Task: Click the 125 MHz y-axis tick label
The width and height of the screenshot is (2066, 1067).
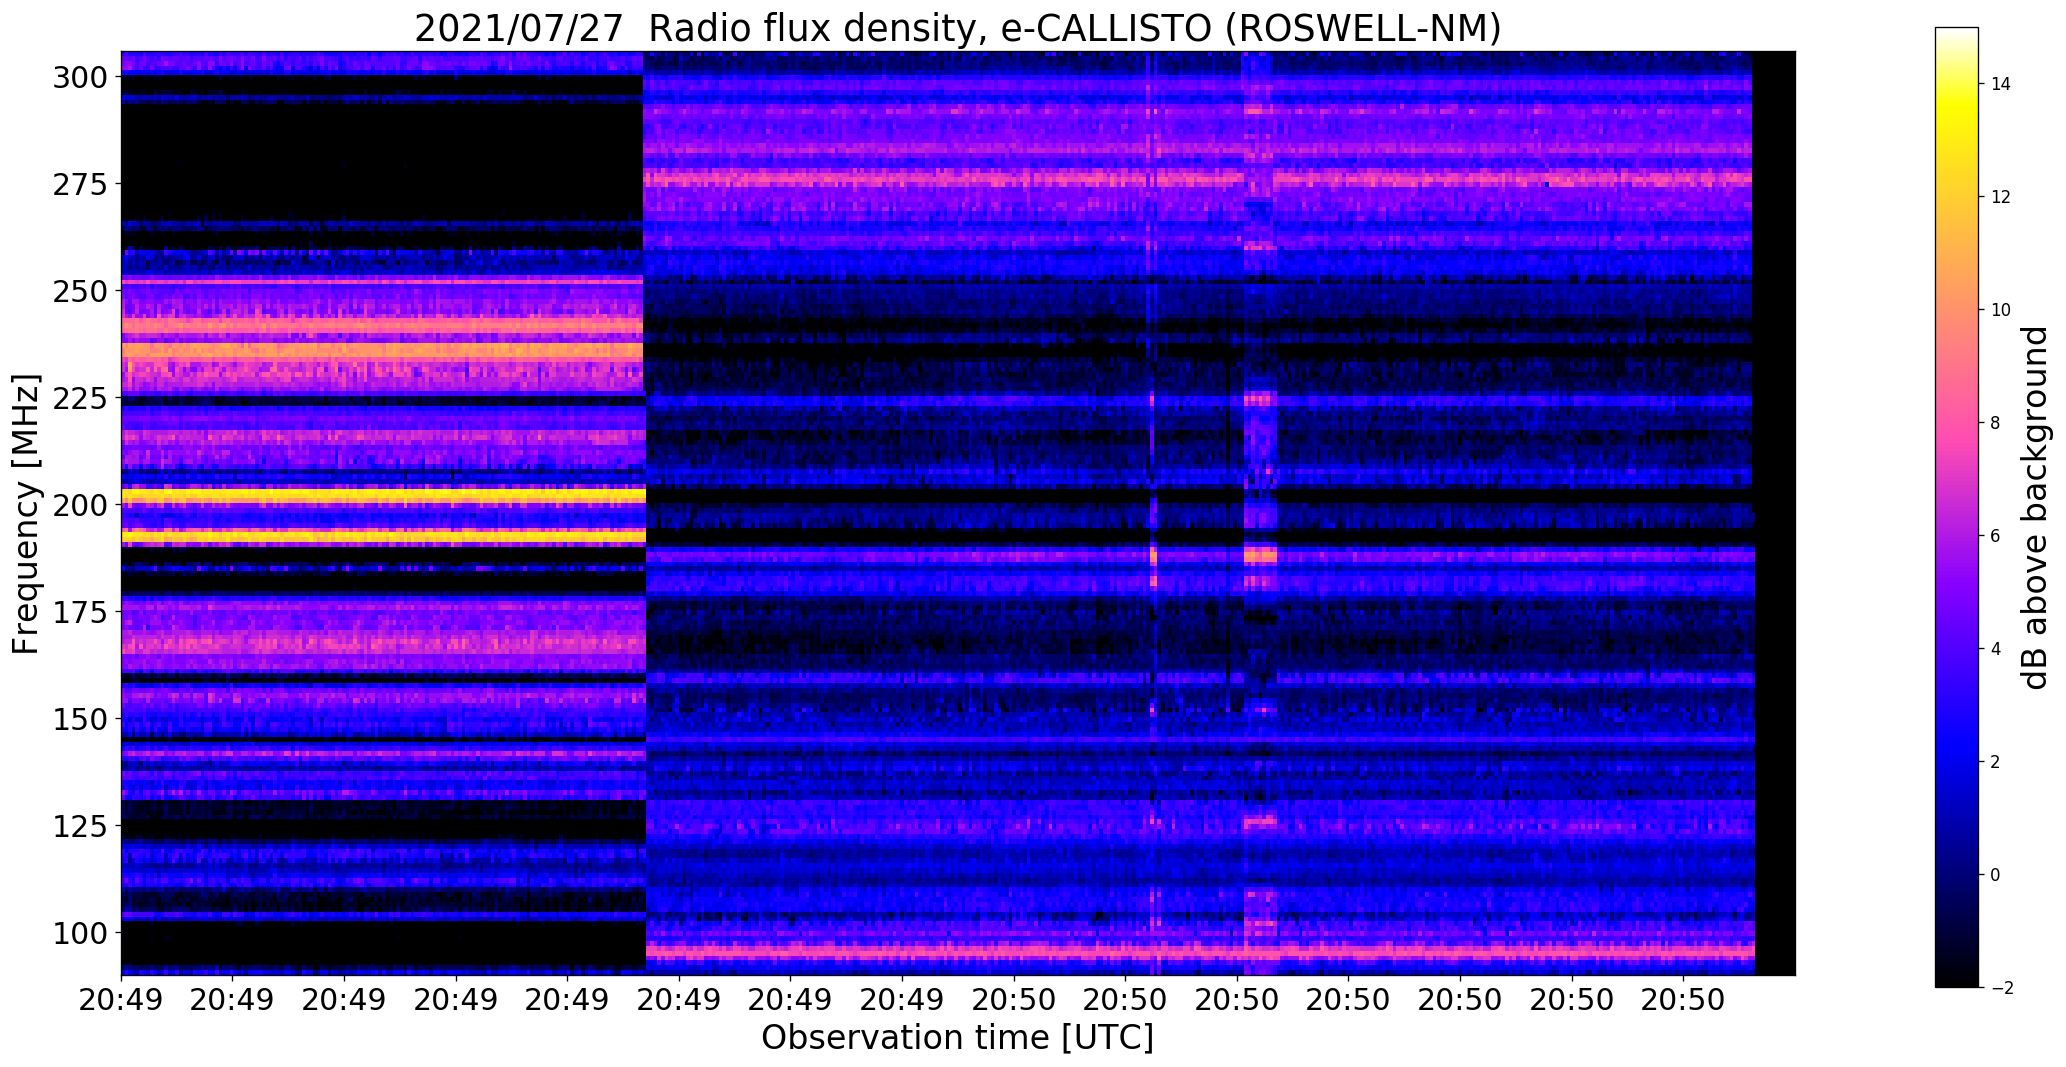Action: click(81, 826)
